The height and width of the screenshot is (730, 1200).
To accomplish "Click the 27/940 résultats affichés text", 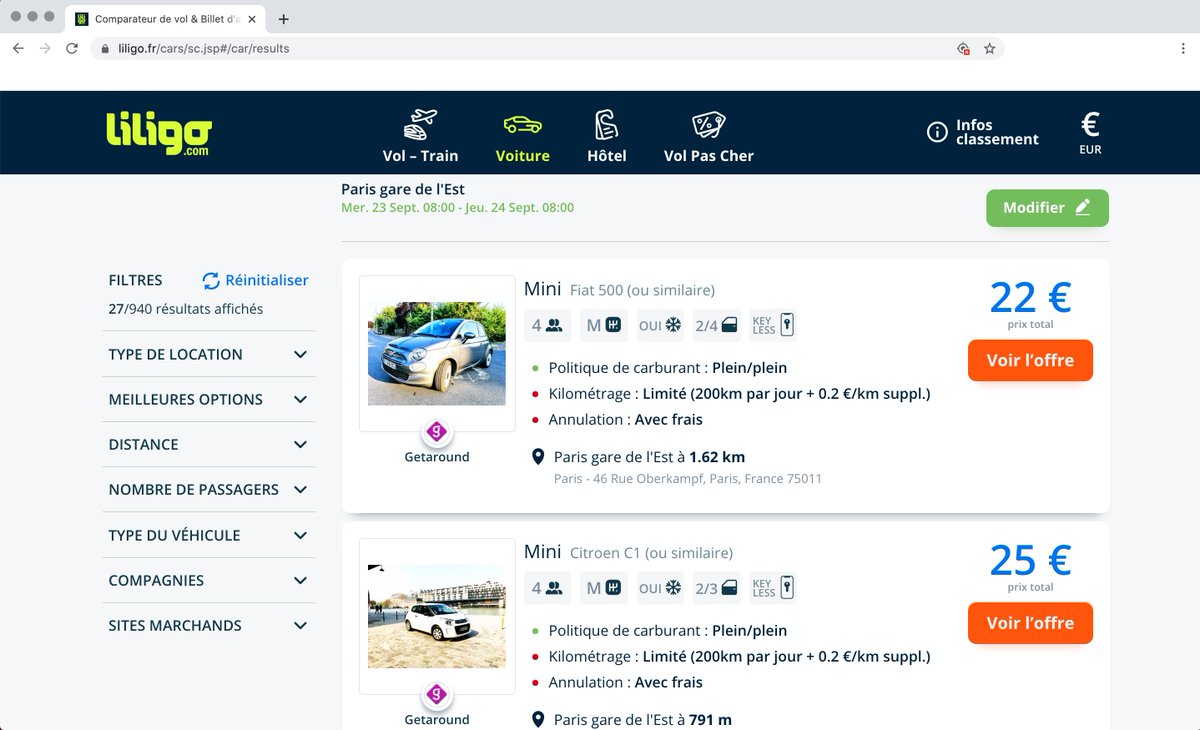I will pos(186,309).
